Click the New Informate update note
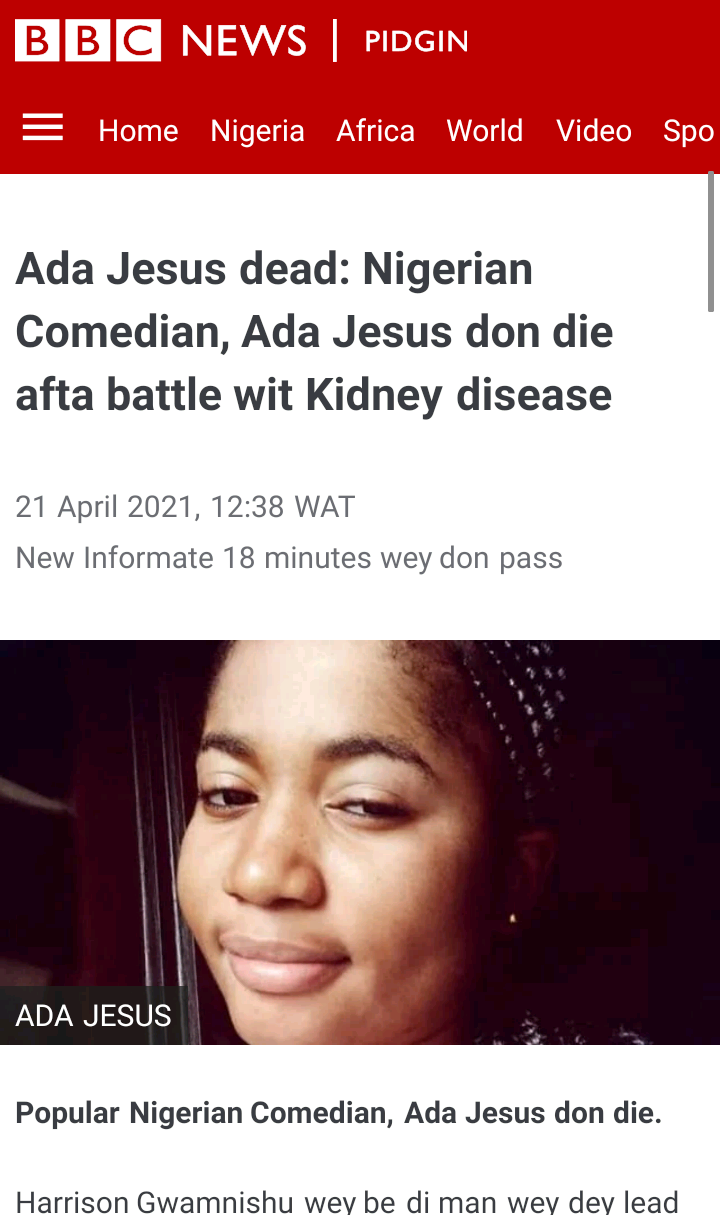720x1215 pixels. (289, 558)
